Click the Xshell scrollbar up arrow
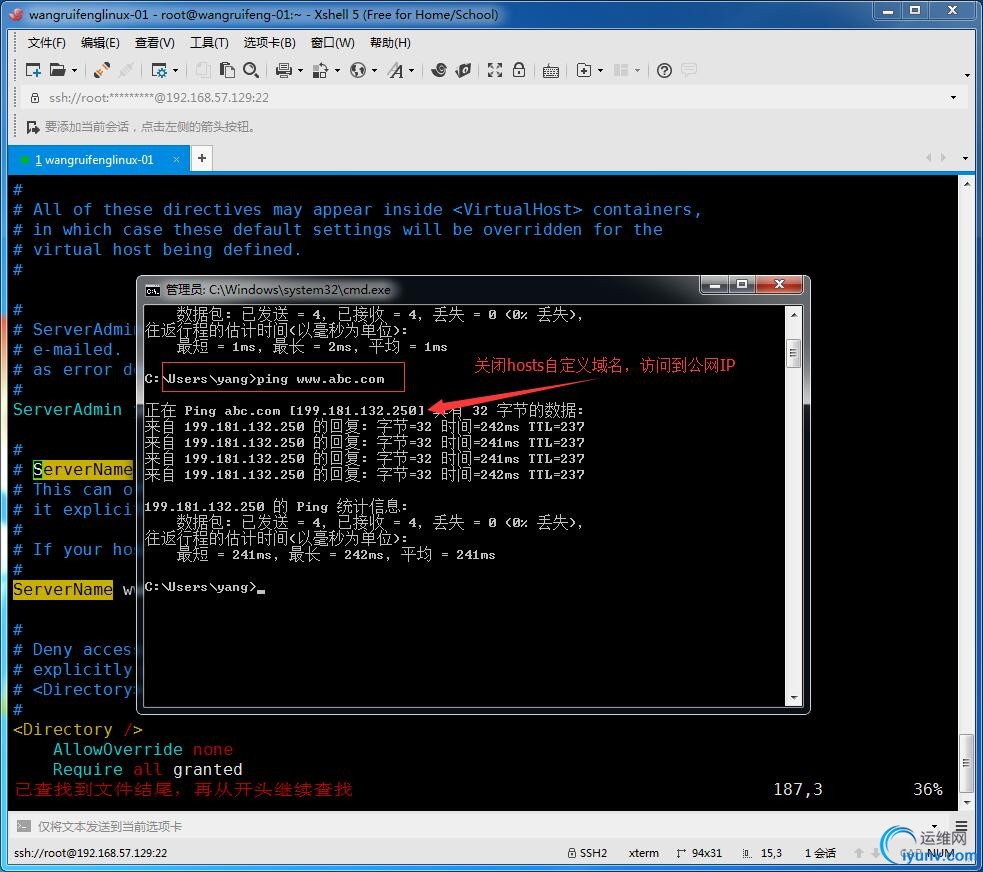 (966, 184)
